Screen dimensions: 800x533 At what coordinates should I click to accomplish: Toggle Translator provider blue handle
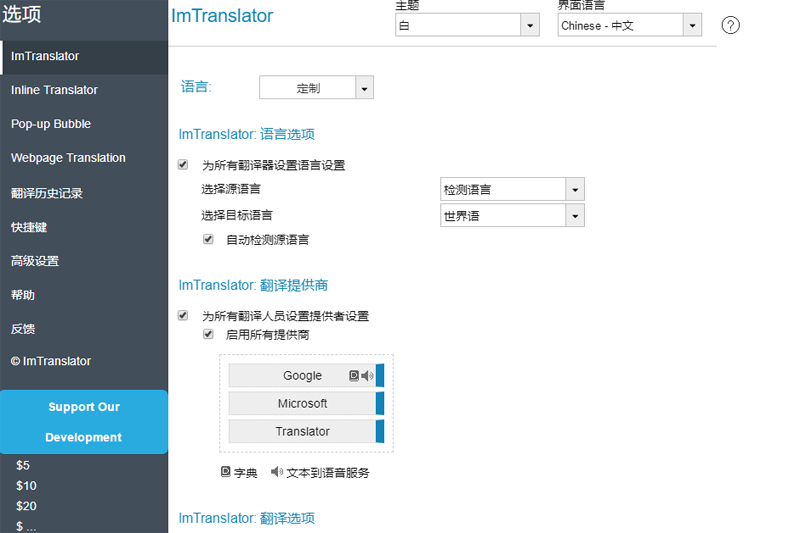(380, 432)
